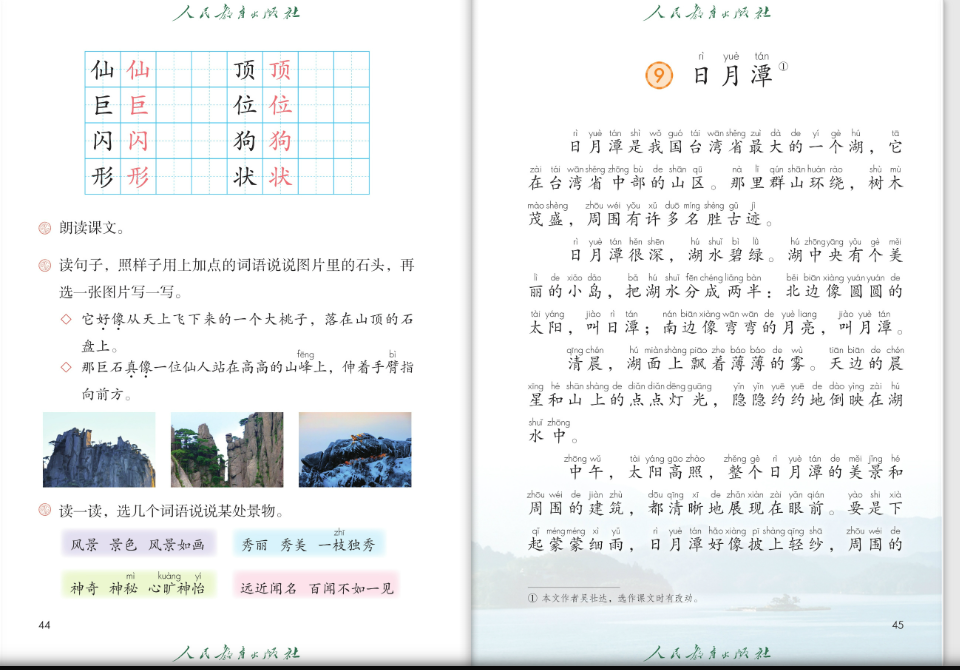This screenshot has width=960, height=670.
Task: Click the word 神奇 in the green box
Action: [x=84, y=589]
